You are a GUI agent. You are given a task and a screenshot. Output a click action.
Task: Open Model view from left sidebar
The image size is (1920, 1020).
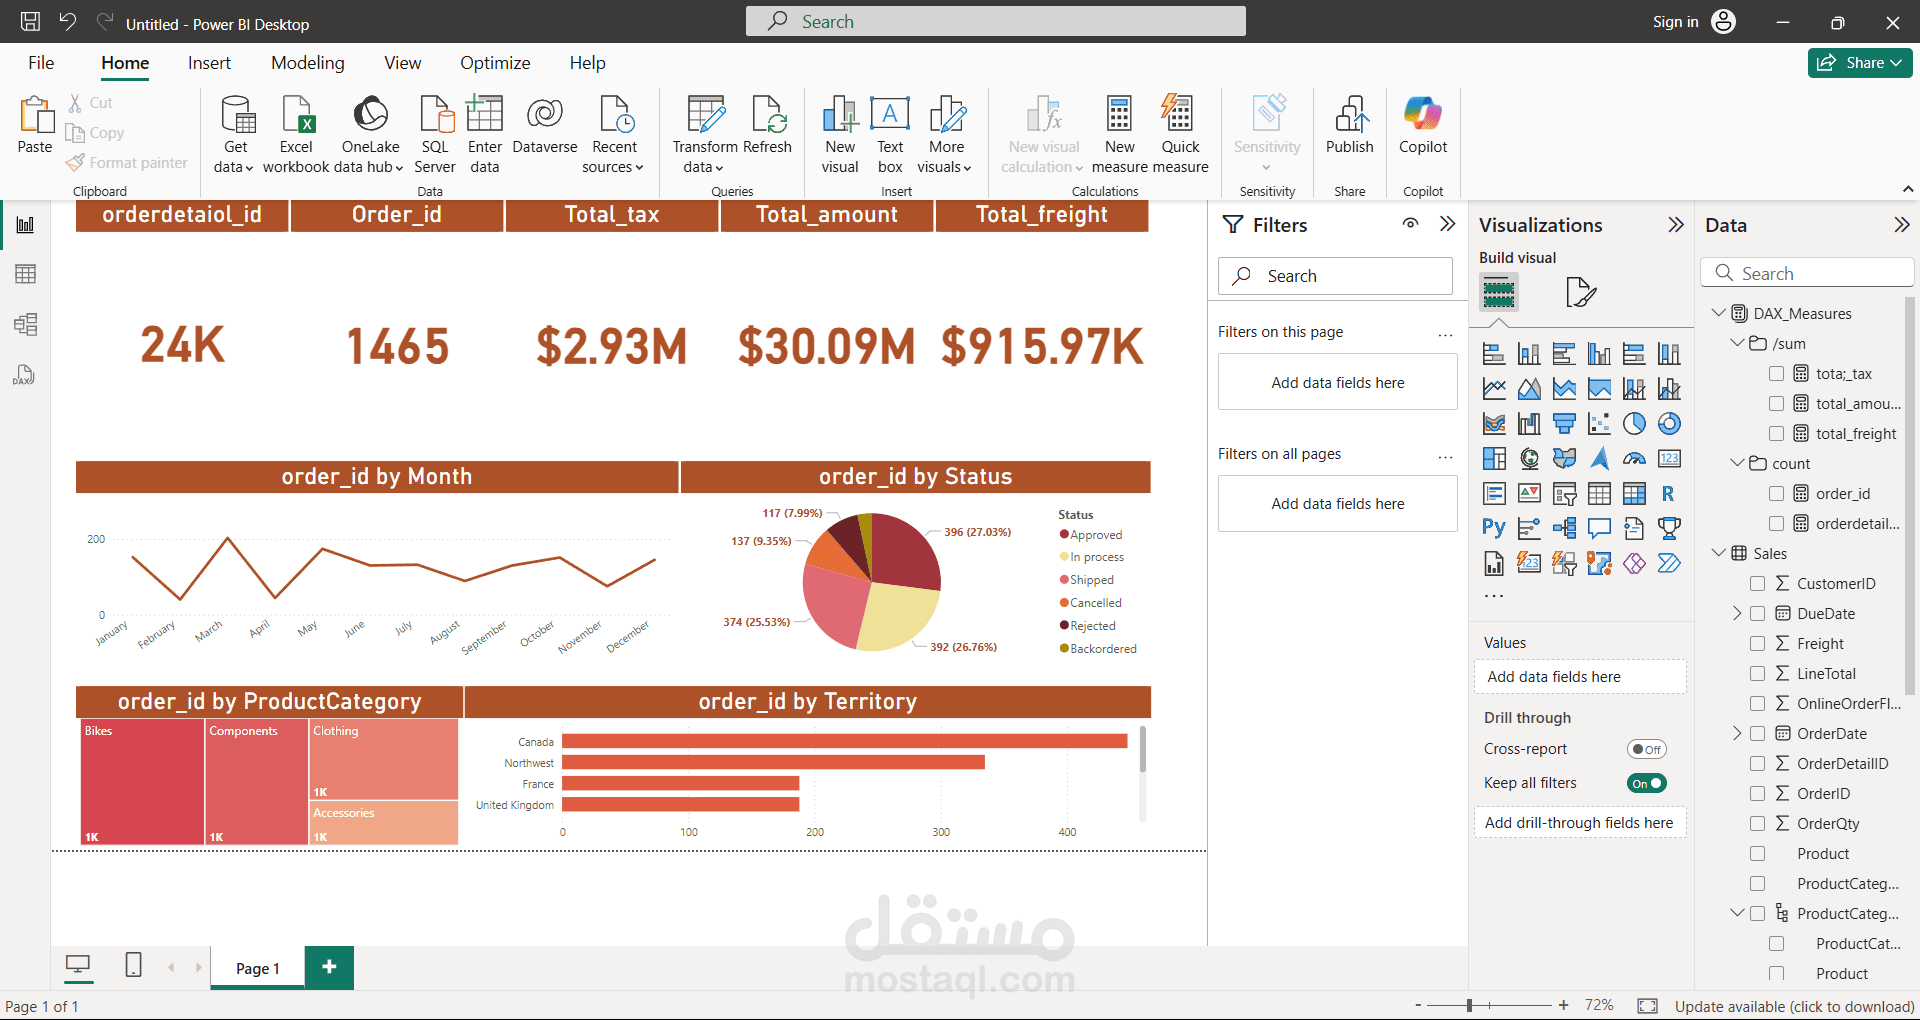[x=25, y=324]
